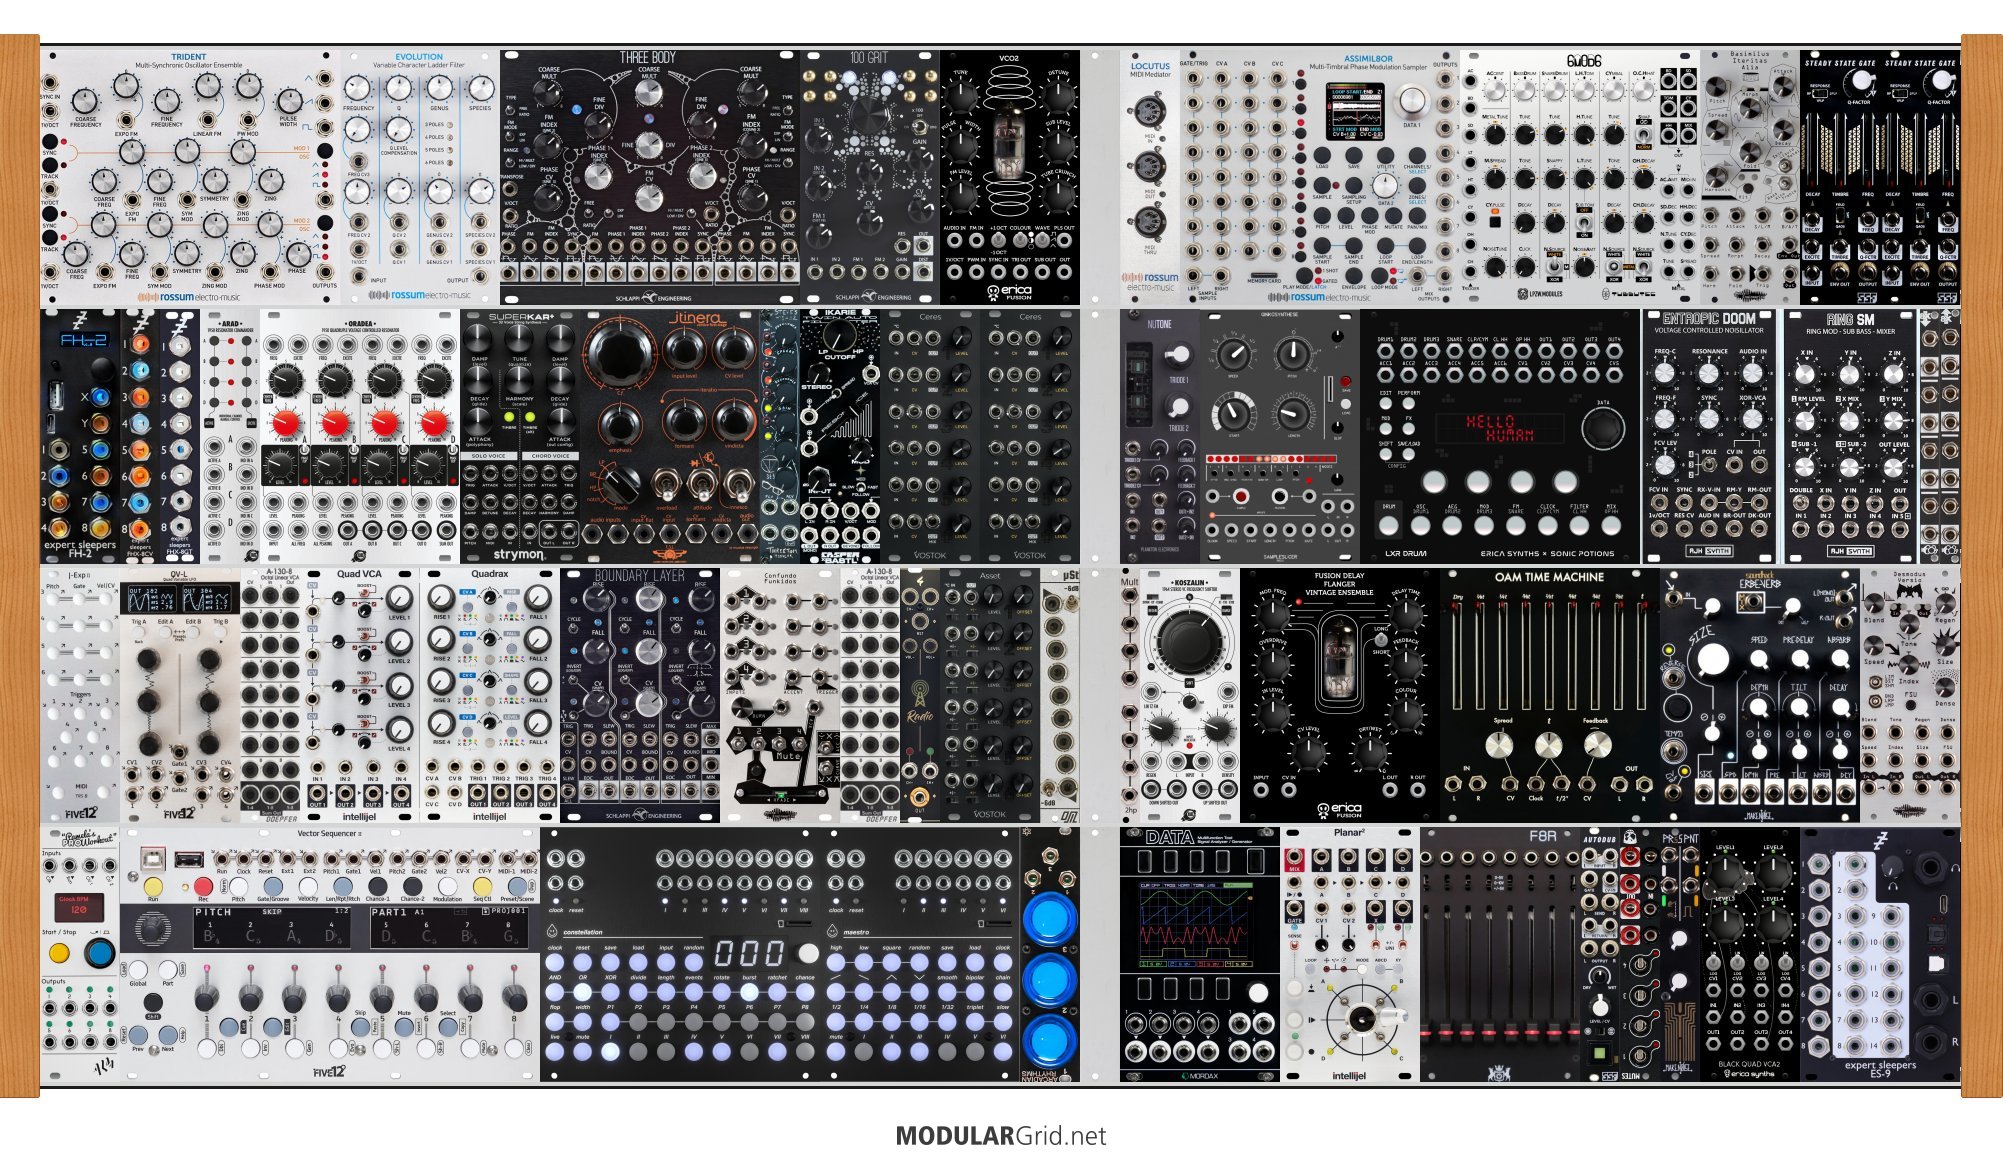Screen dimensions: 2003x1157
Task: Toggle the POLE switch on Entropic Doom
Action: click(x=1709, y=467)
